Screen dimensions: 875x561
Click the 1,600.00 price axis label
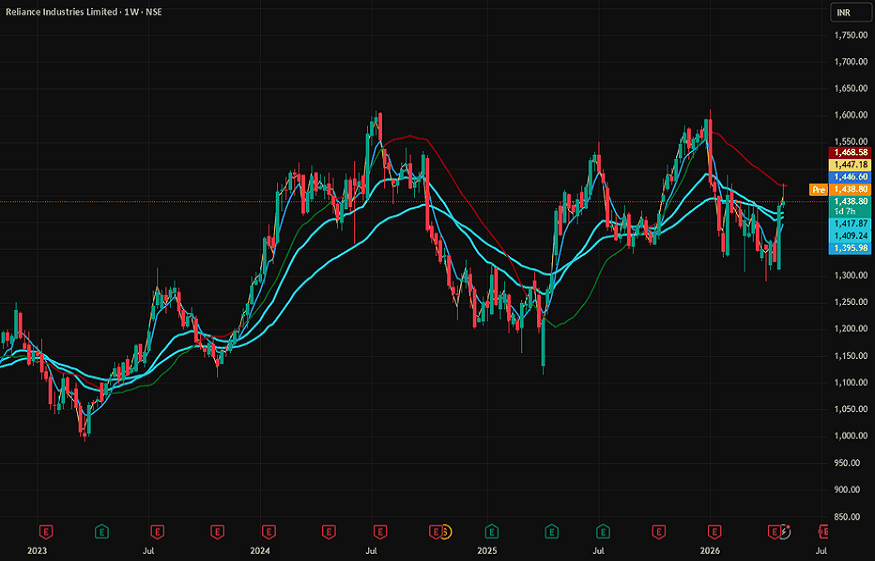pos(850,115)
